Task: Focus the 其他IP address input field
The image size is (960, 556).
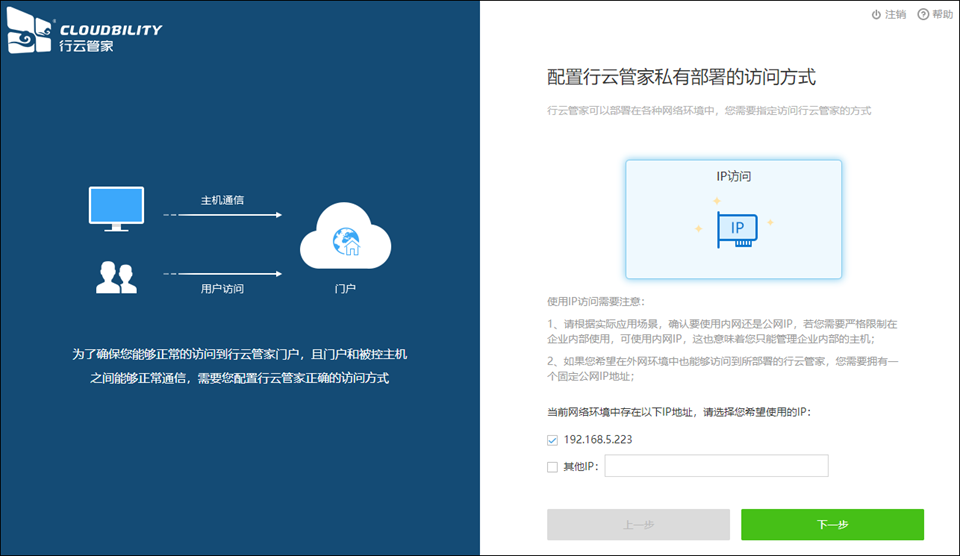Action: pyautogui.click(x=716, y=466)
